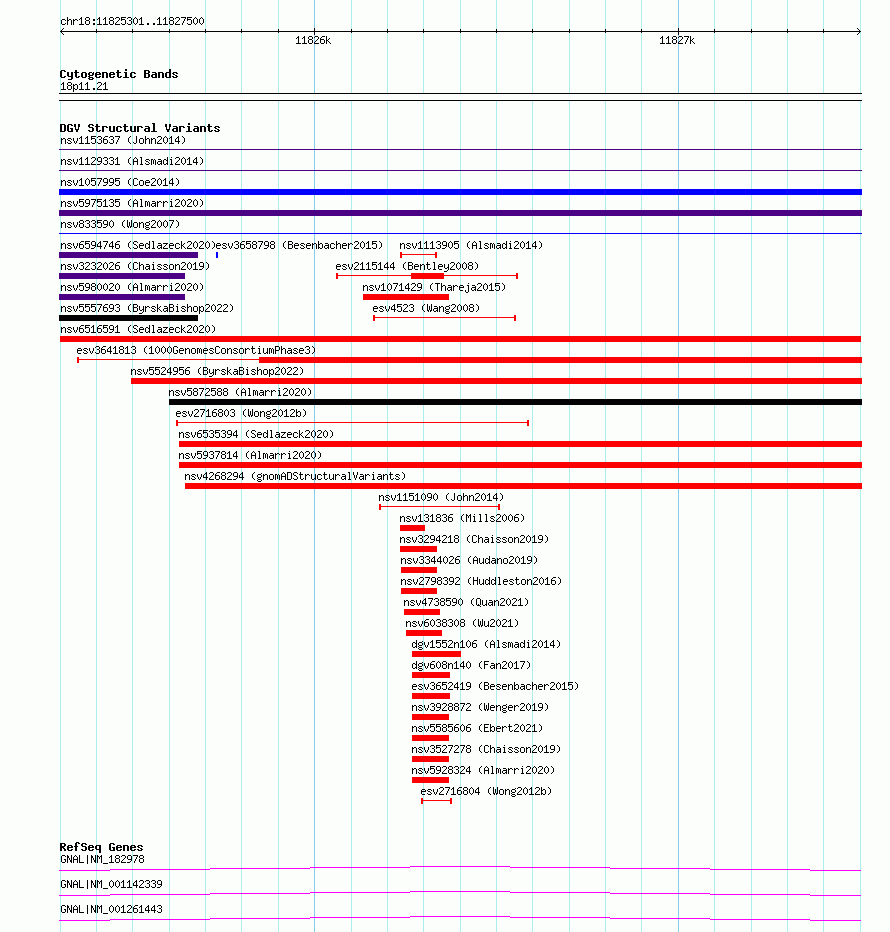The image size is (890, 932).
Task: Click nsv3232026 (Chaisson2019) label
Action: point(135,266)
